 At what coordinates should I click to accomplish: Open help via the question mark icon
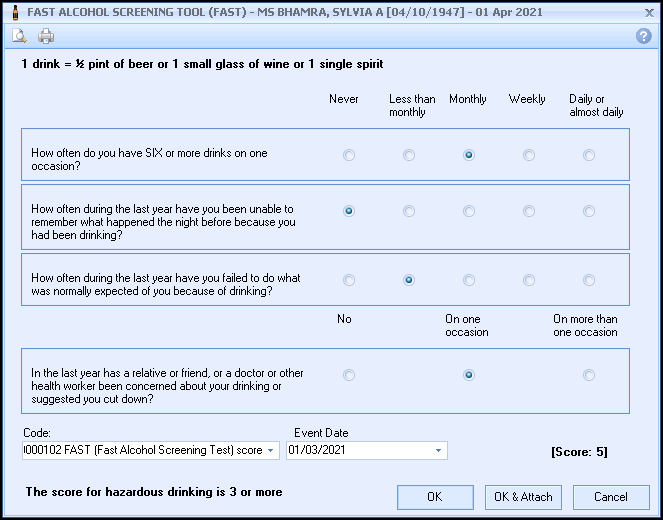[643, 36]
